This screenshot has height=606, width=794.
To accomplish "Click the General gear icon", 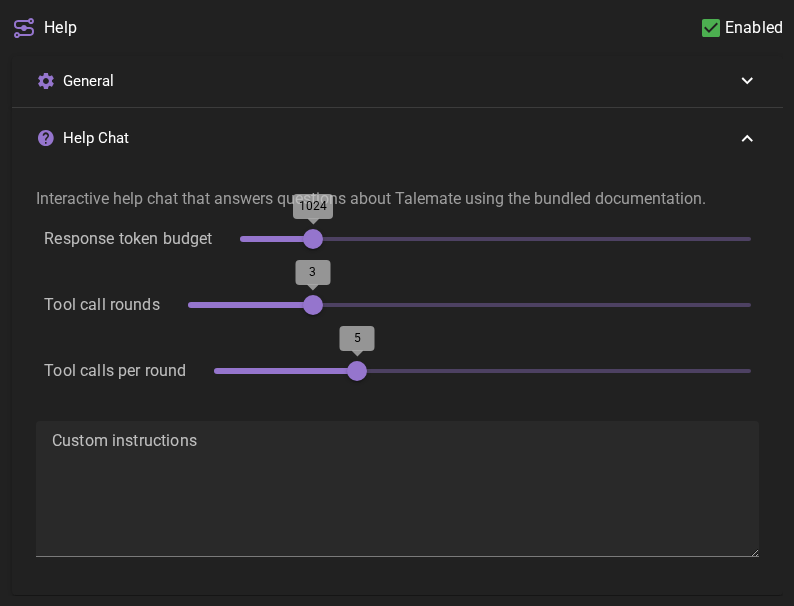I will tap(46, 81).
